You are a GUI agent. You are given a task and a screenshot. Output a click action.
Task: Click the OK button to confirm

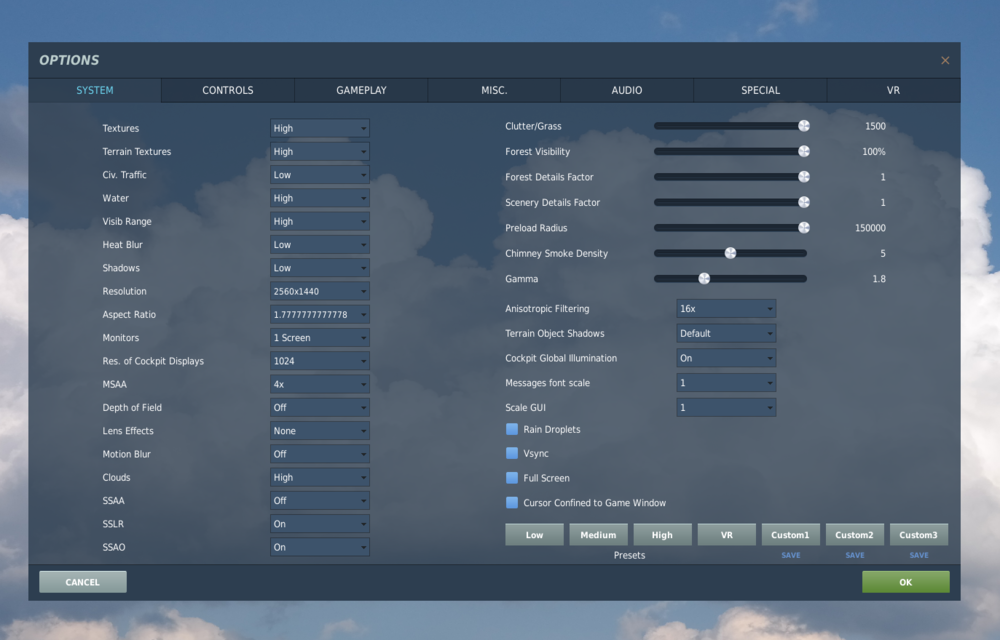coord(905,581)
